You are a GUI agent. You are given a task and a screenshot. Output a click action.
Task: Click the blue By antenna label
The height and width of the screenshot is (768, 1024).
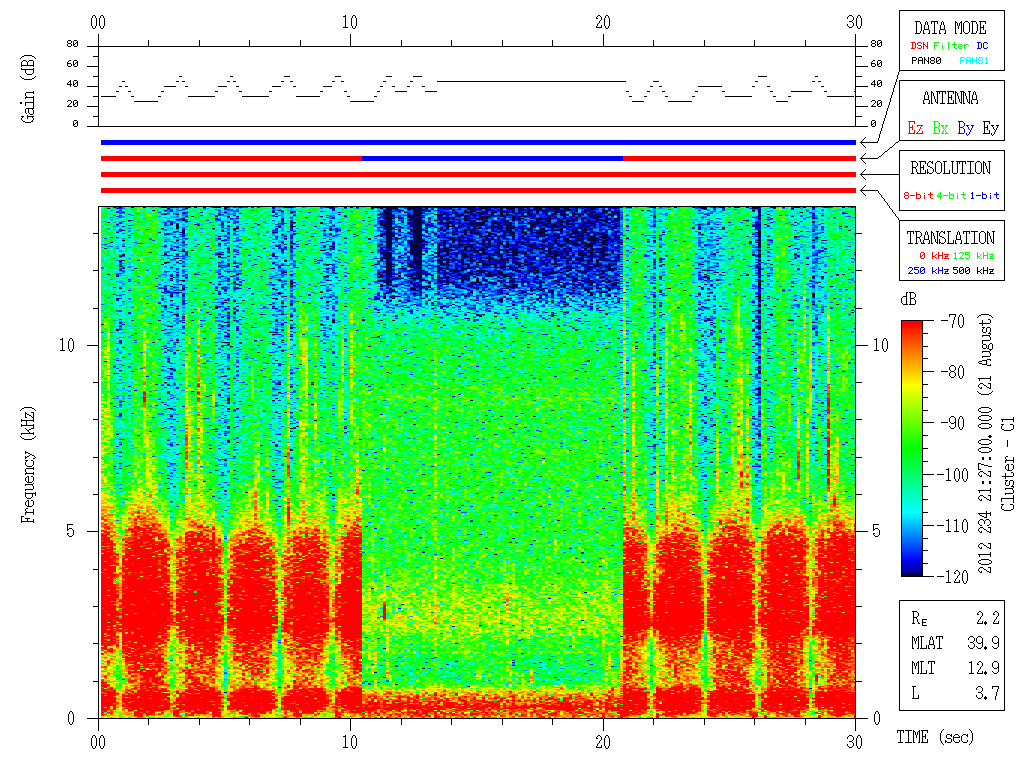click(x=965, y=128)
